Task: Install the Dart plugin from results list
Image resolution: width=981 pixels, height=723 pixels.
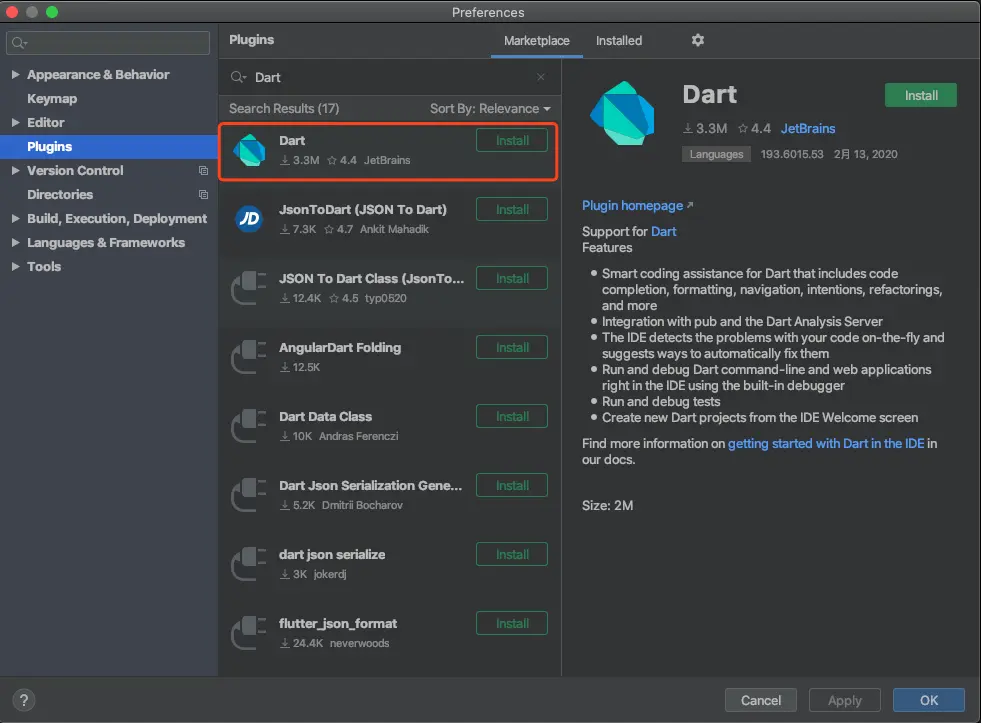Action: 512,140
